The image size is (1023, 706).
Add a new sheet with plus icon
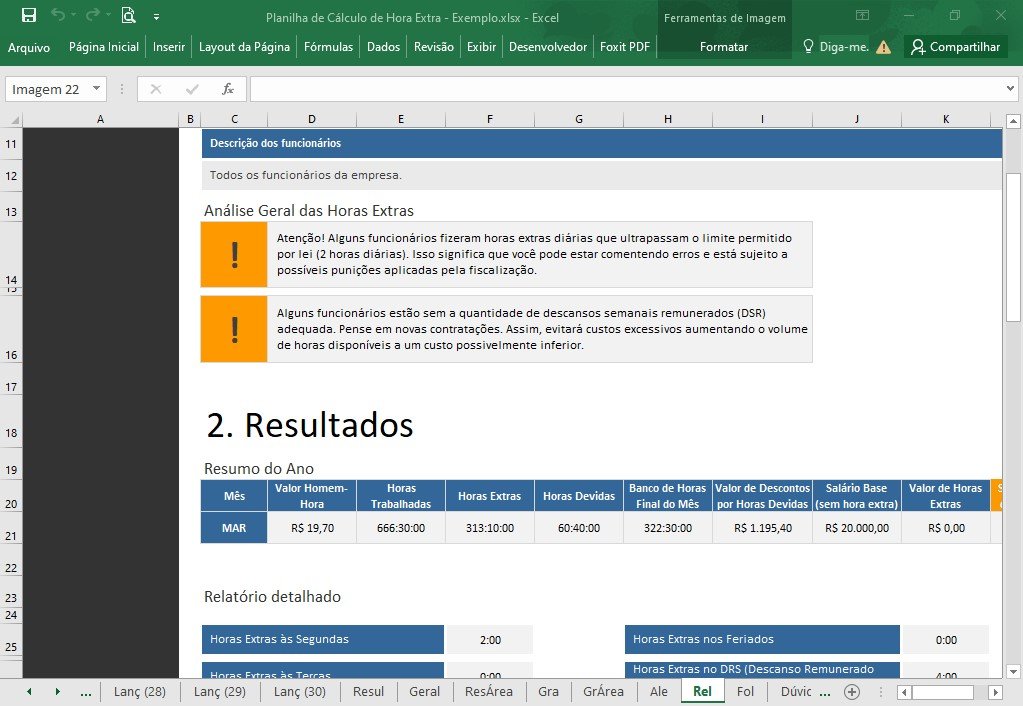point(852,692)
